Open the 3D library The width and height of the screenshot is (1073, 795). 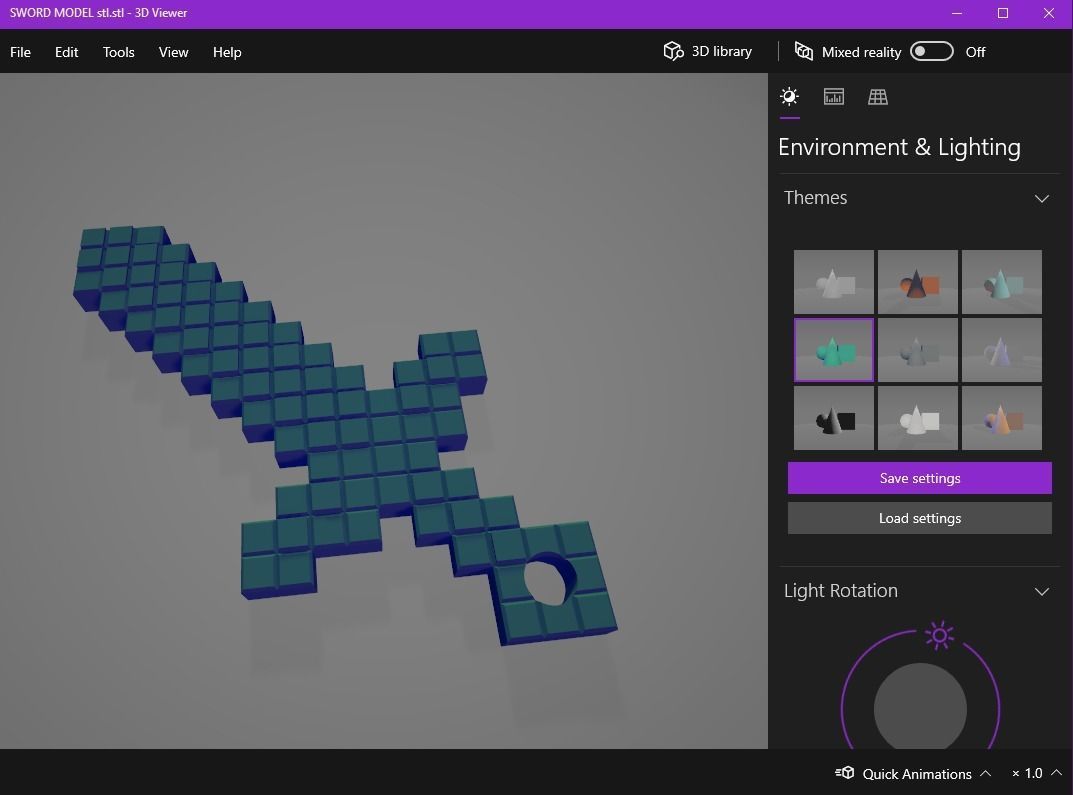tap(708, 51)
